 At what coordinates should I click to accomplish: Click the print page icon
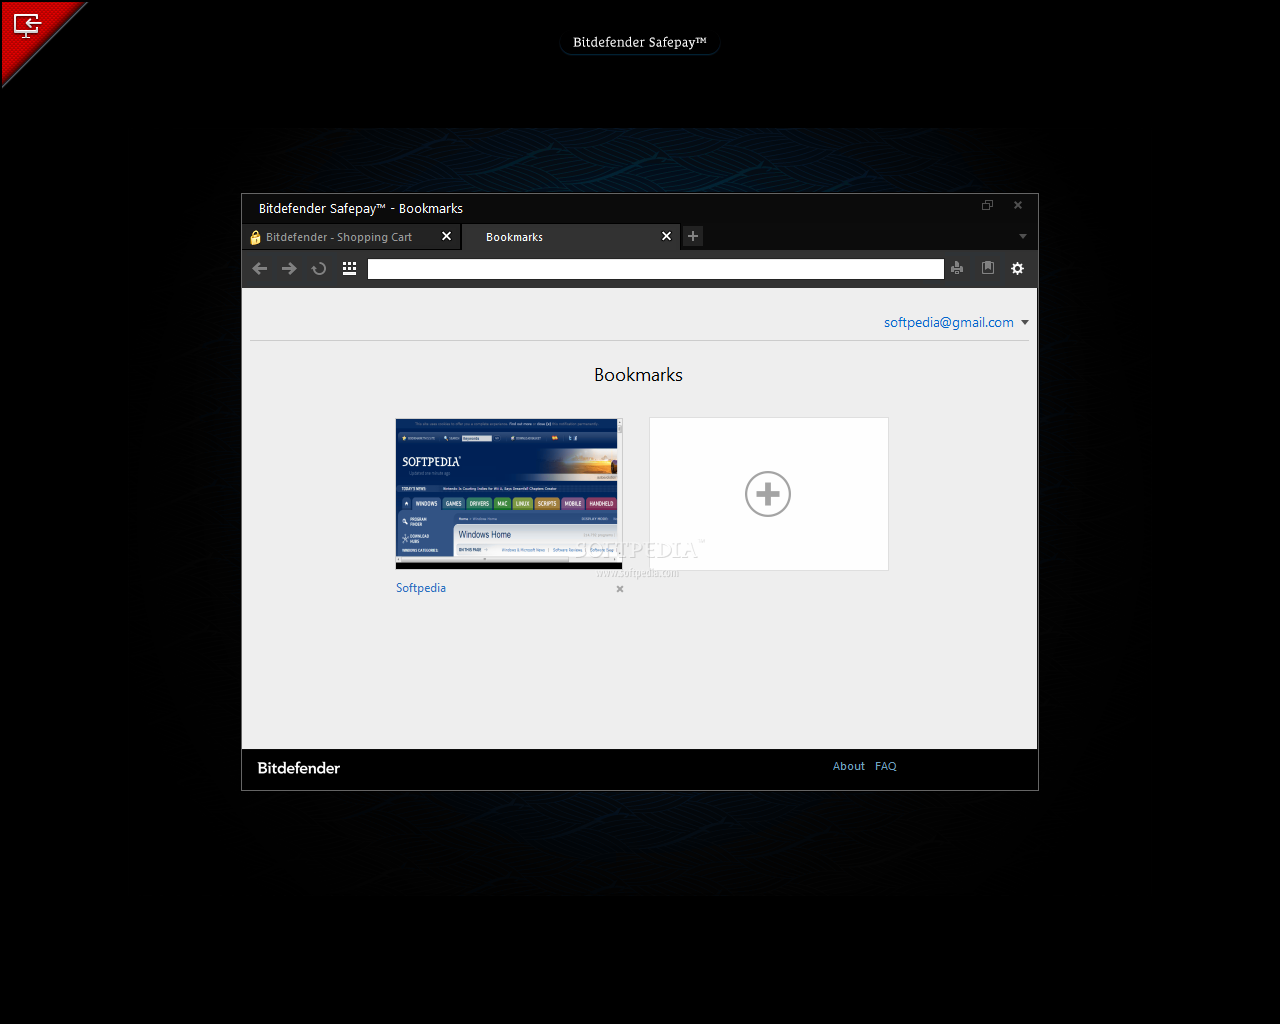point(957,268)
